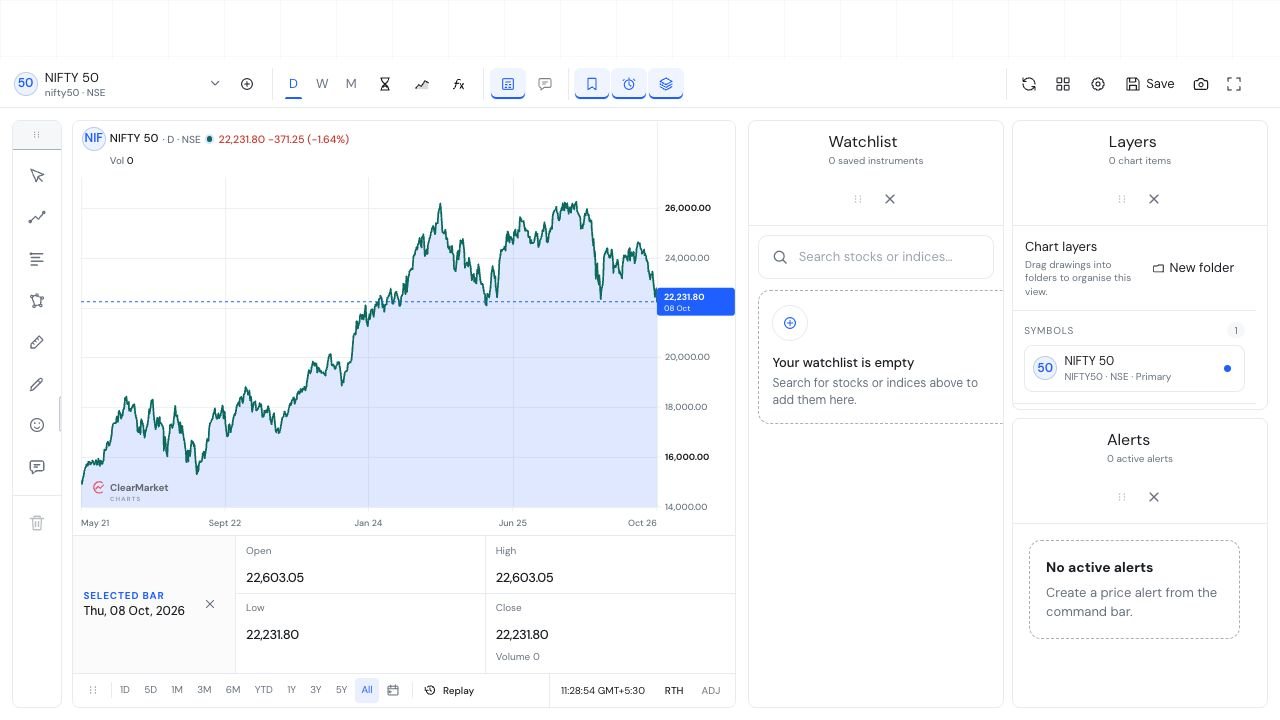Delete drawings with the trash icon
Screen dimensions: 1280x720
pyautogui.click(x=37, y=523)
